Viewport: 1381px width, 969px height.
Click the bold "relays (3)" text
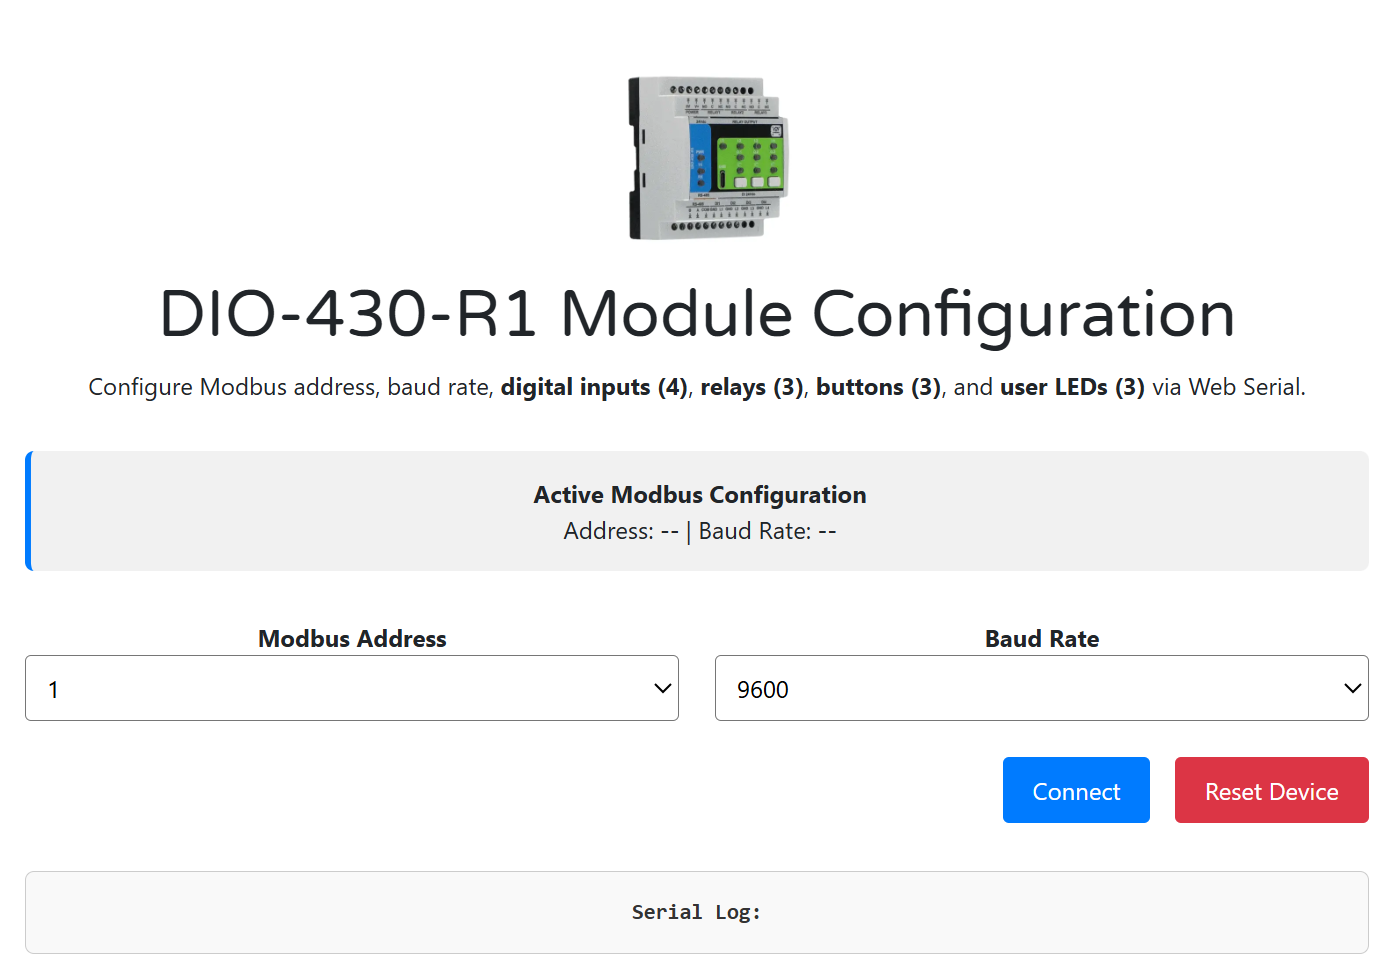pos(751,387)
